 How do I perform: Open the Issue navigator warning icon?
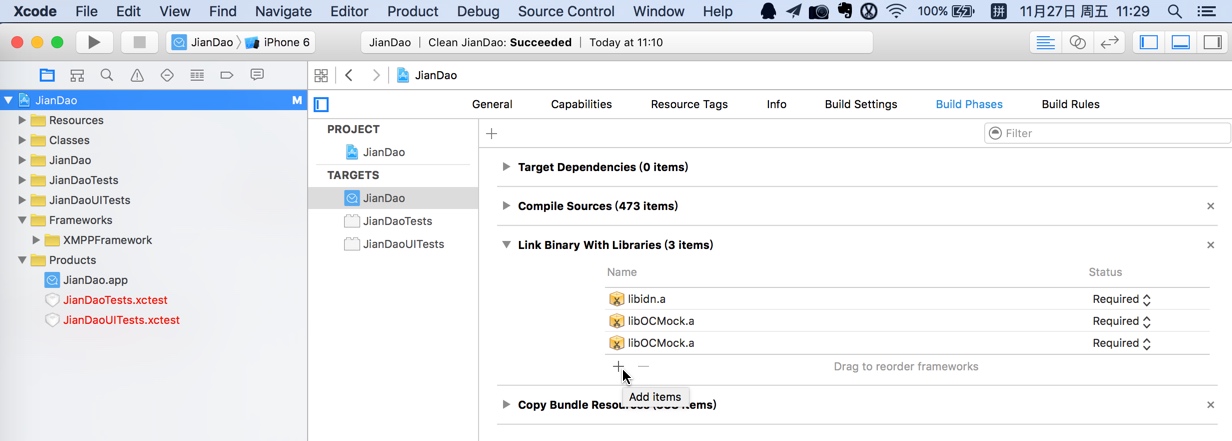pos(137,75)
